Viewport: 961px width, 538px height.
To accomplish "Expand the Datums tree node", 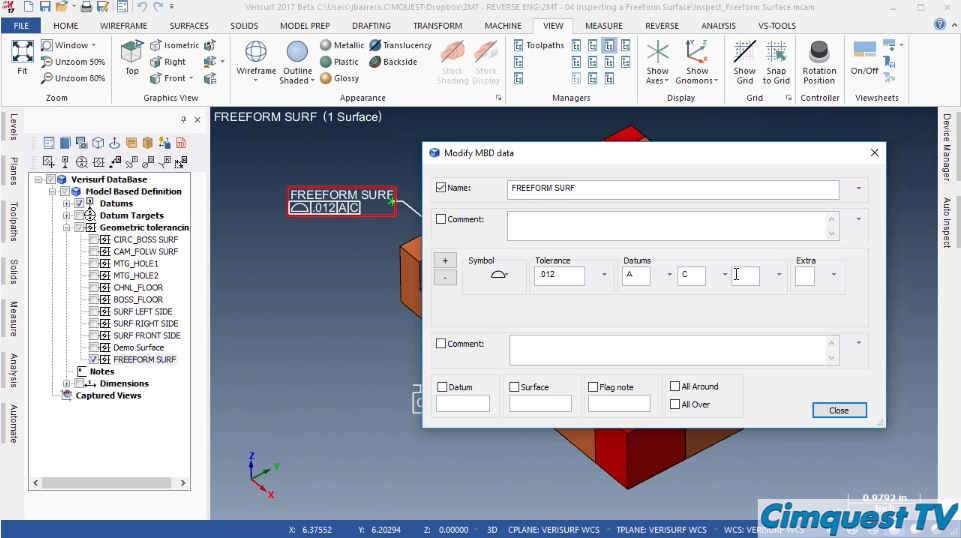I will tap(66, 203).
